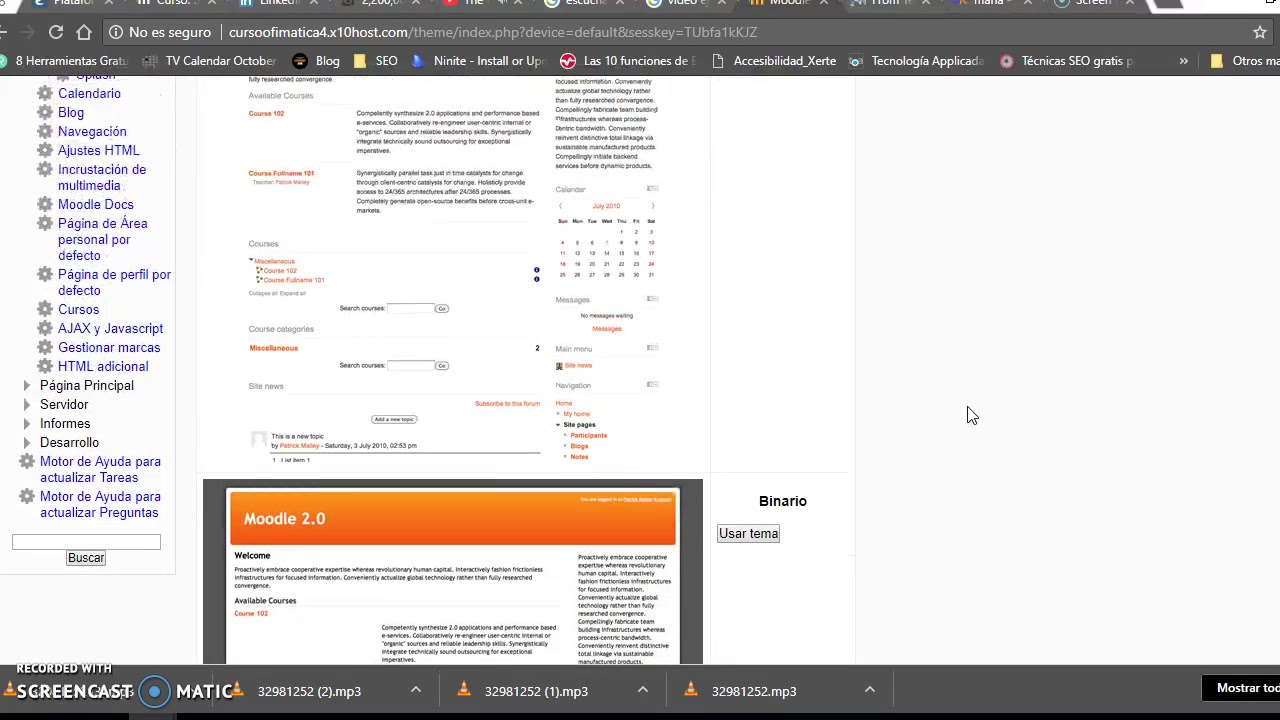Screen dimensions: 1280x720
Task: Open 'Ninite - Install or Up' bookmark
Action: [478, 61]
